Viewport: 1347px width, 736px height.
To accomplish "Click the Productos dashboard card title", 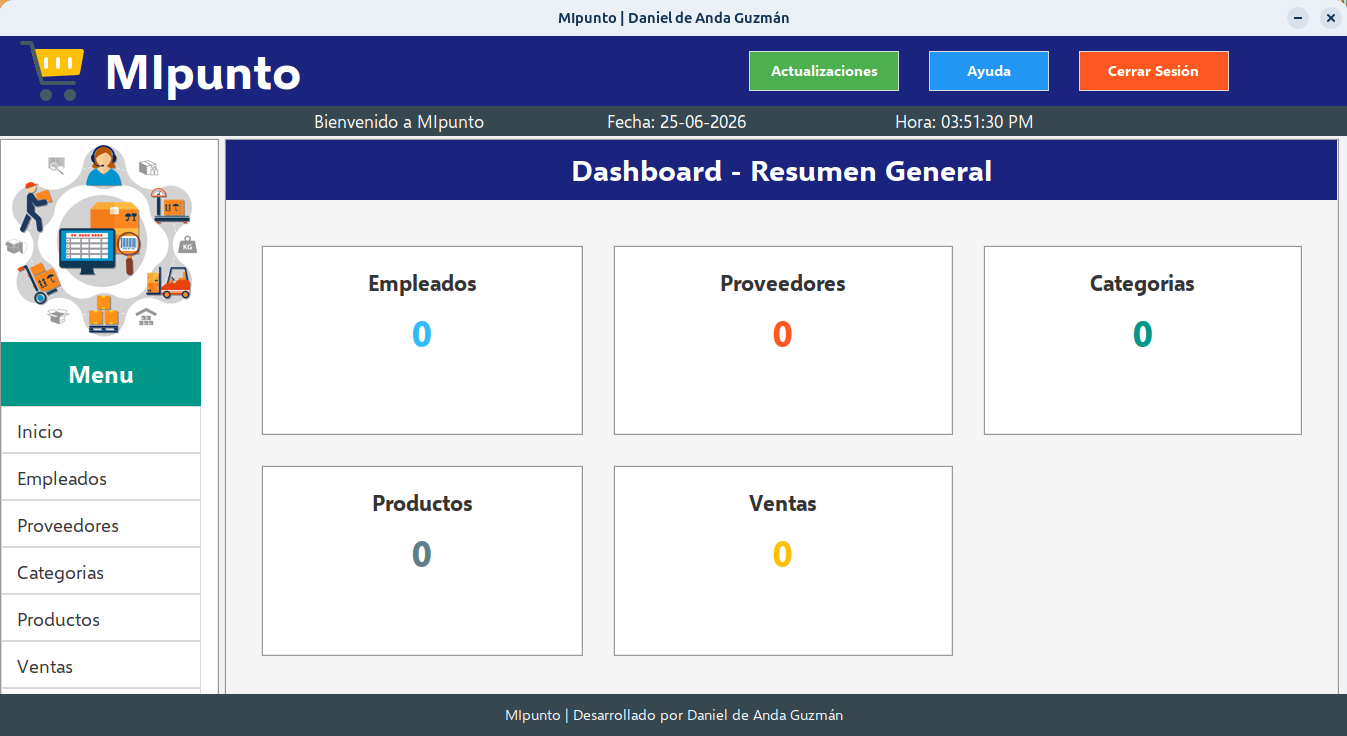I will tap(422, 503).
